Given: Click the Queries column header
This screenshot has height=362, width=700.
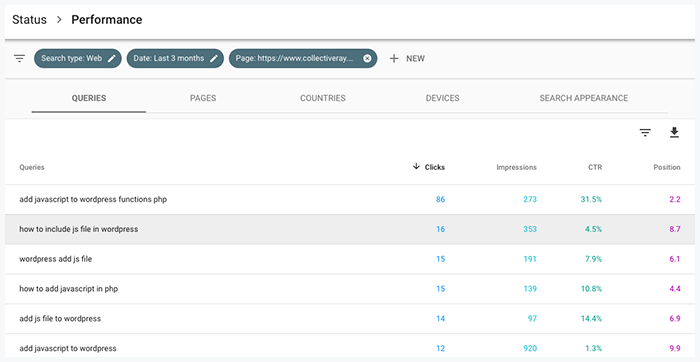Looking at the screenshot, I should (x=32, y=167).
